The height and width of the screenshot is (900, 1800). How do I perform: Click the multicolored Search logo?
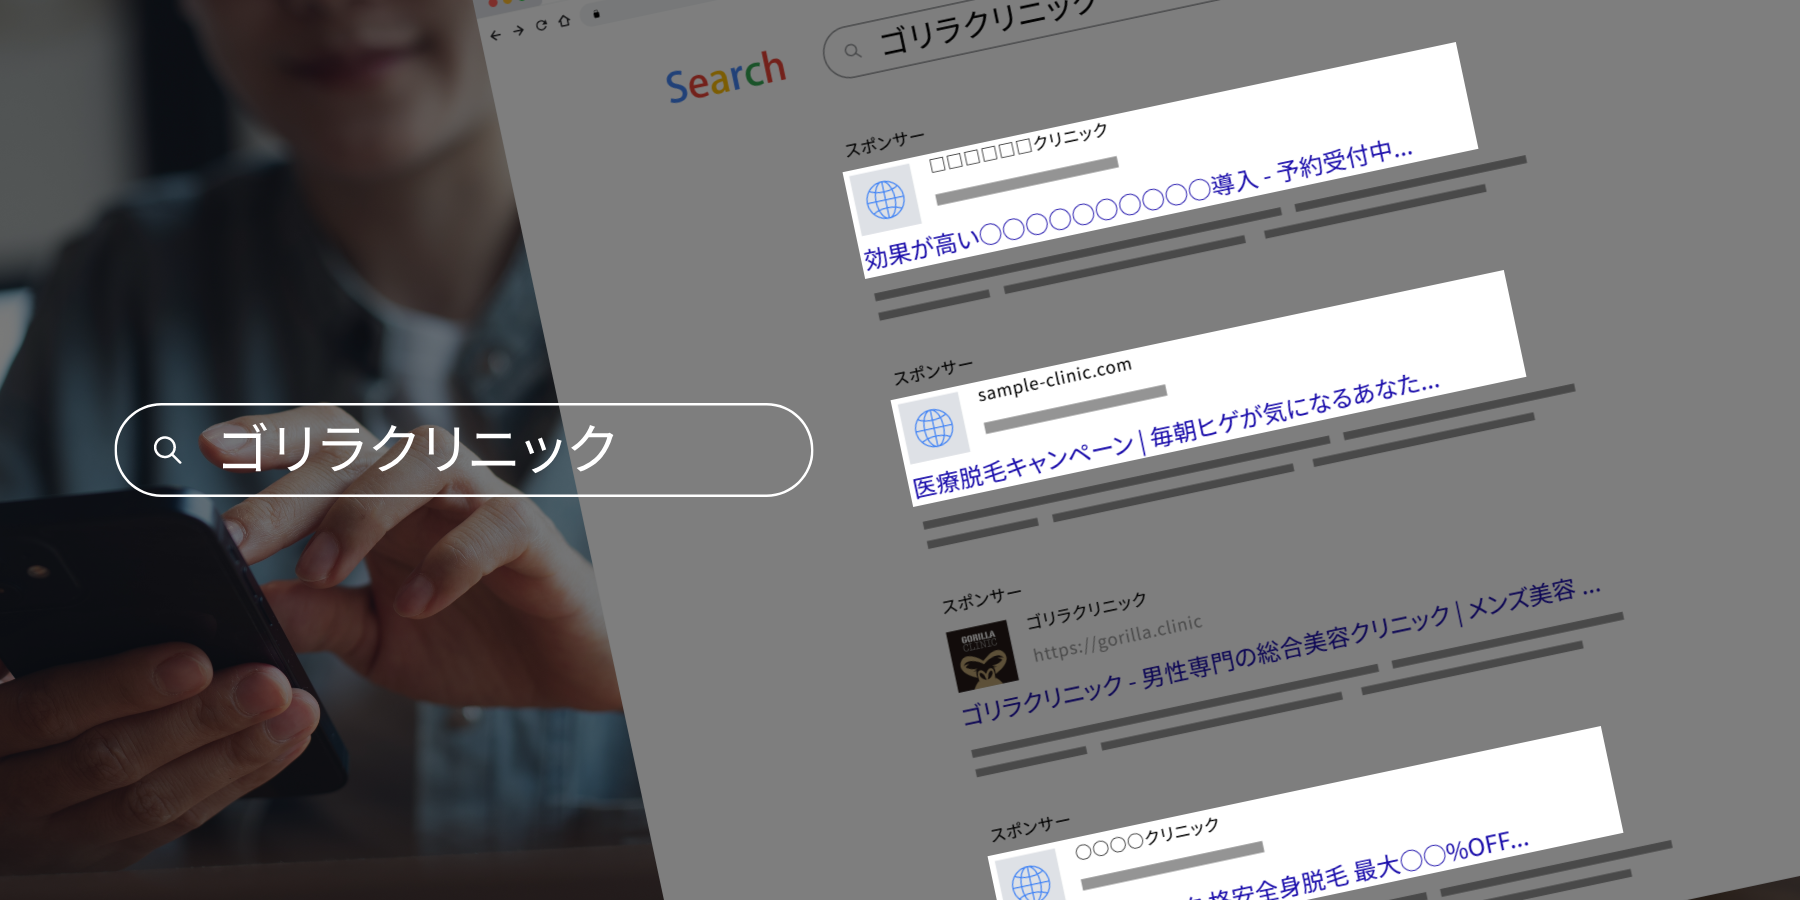(x=726, y=77)
